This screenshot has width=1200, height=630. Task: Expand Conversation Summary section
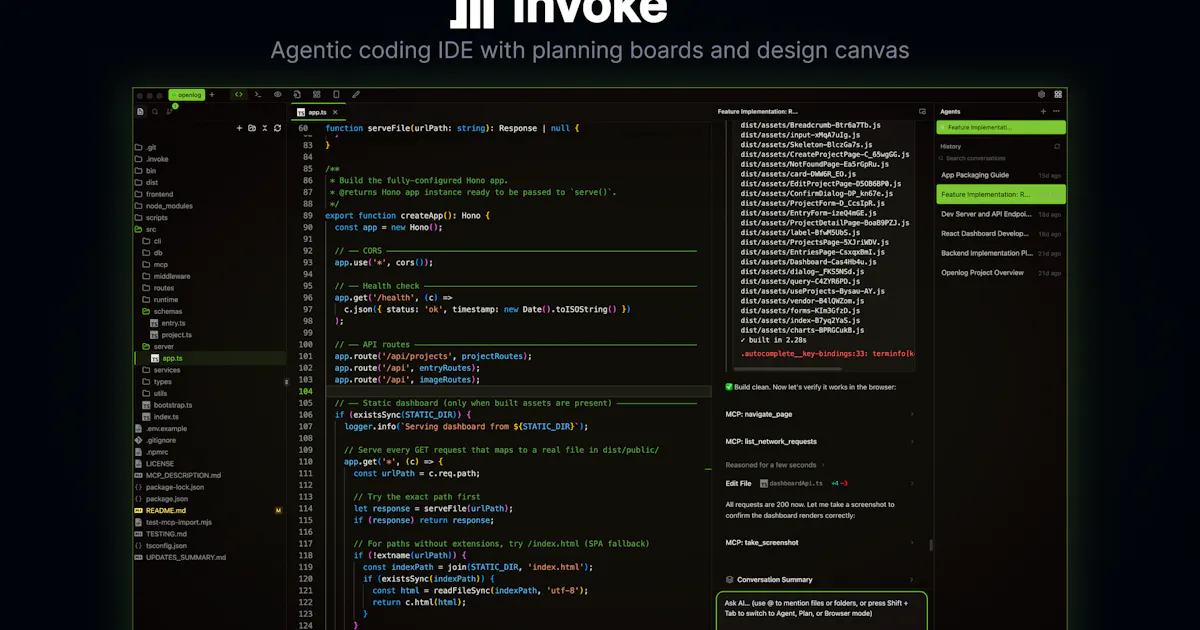(819, 579)
